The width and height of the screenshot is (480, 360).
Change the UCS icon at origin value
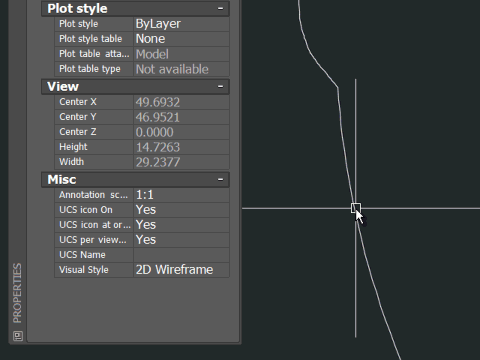[181, 225]
